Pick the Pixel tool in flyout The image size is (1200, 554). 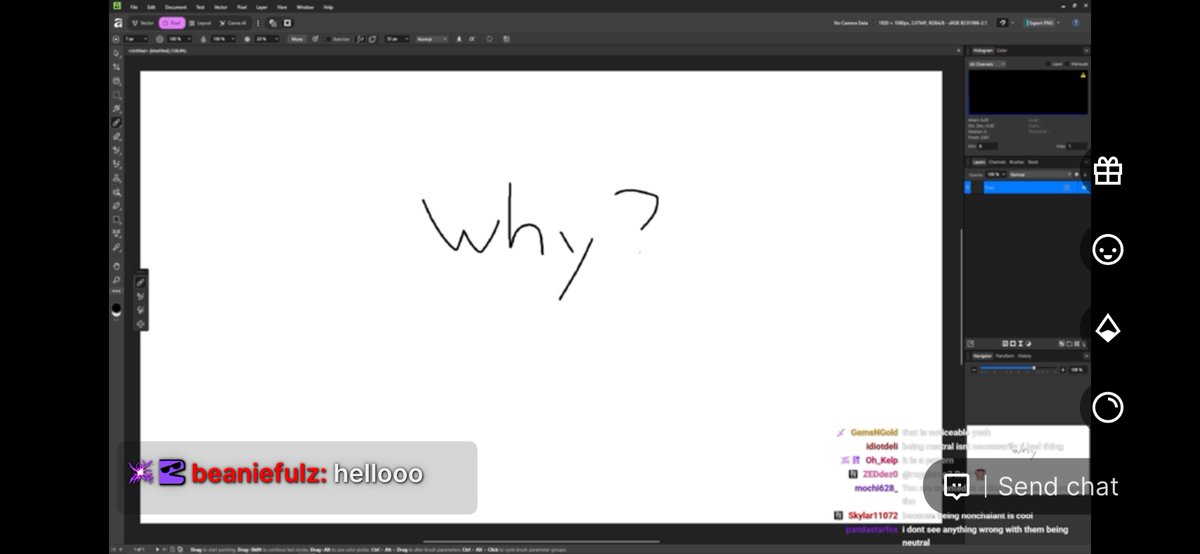(x=141, y=311)
